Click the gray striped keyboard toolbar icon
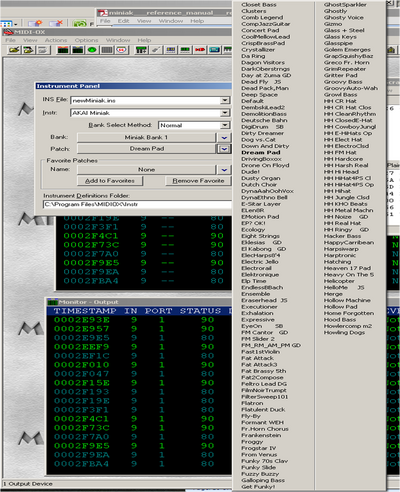400x492 pixels. coord(107,50)
